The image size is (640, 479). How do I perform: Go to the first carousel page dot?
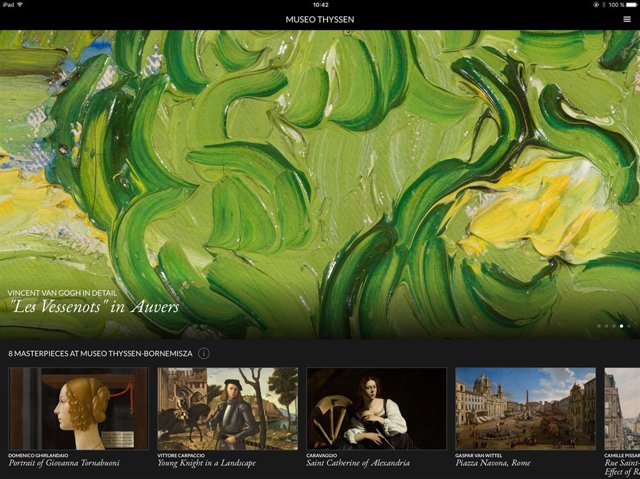point(598,326)
